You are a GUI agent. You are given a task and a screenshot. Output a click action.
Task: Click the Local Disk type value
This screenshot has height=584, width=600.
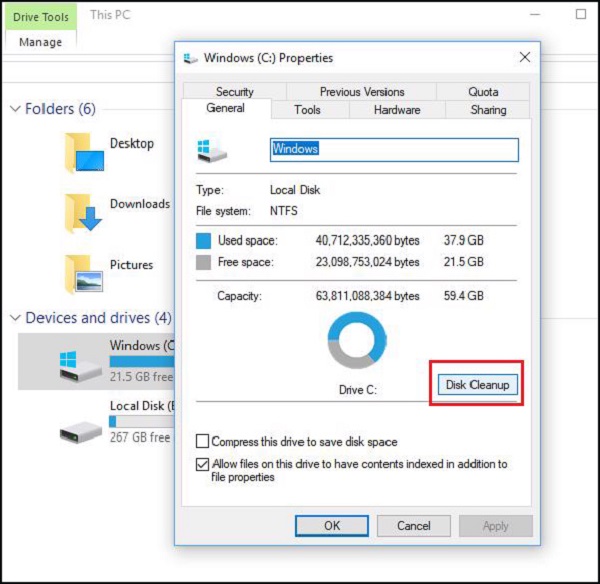(295, 190)
